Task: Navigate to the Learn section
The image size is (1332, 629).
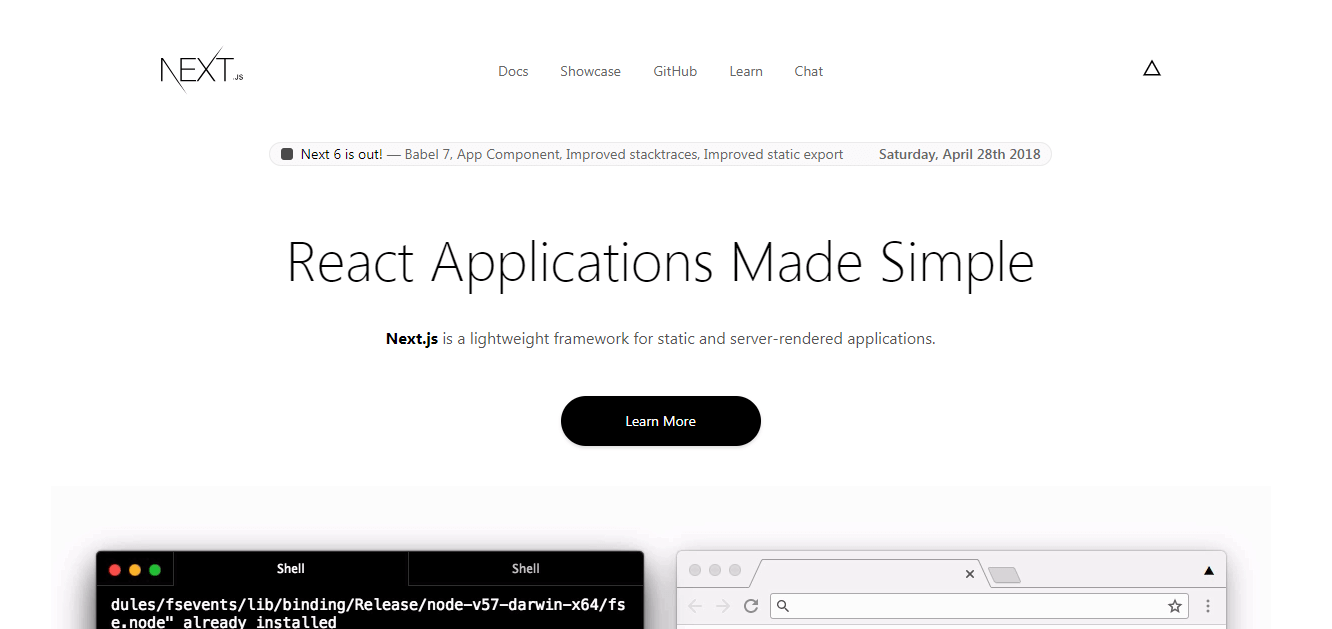Action: pyautogui.click(x=746, y=71)
